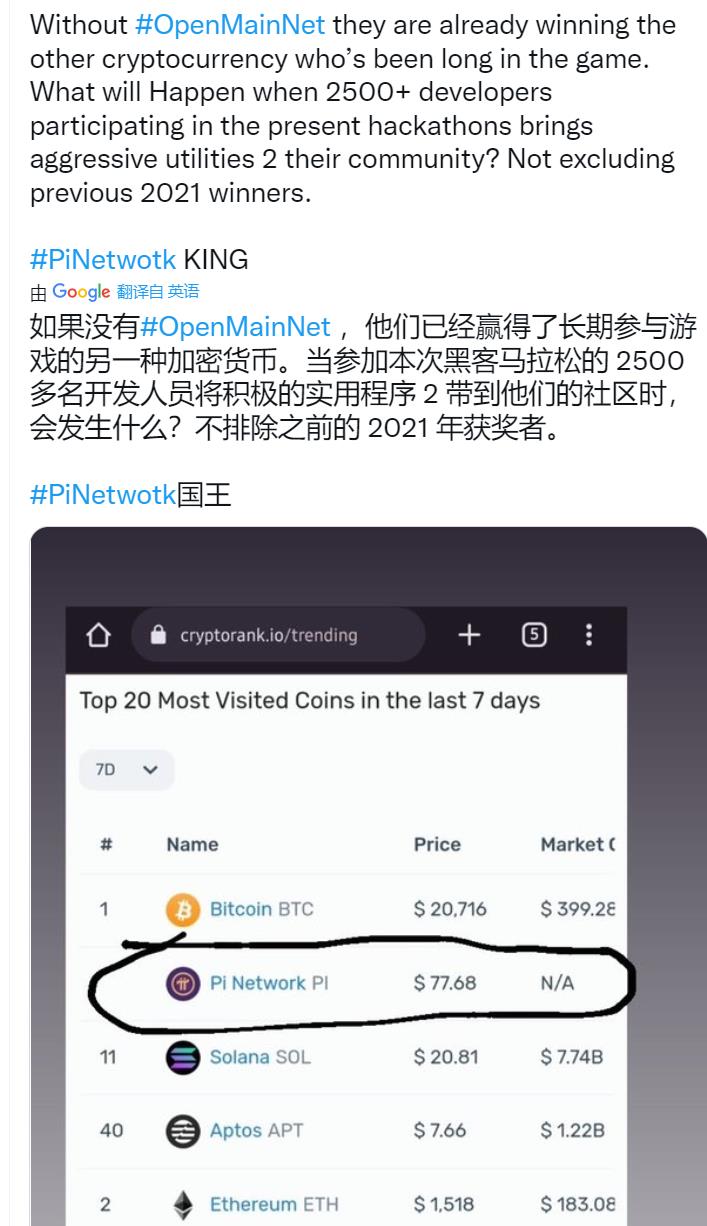Select the cryptorank.io/trending address field
This screenshot has height=1226, width=707.
[x=277, y=636]
